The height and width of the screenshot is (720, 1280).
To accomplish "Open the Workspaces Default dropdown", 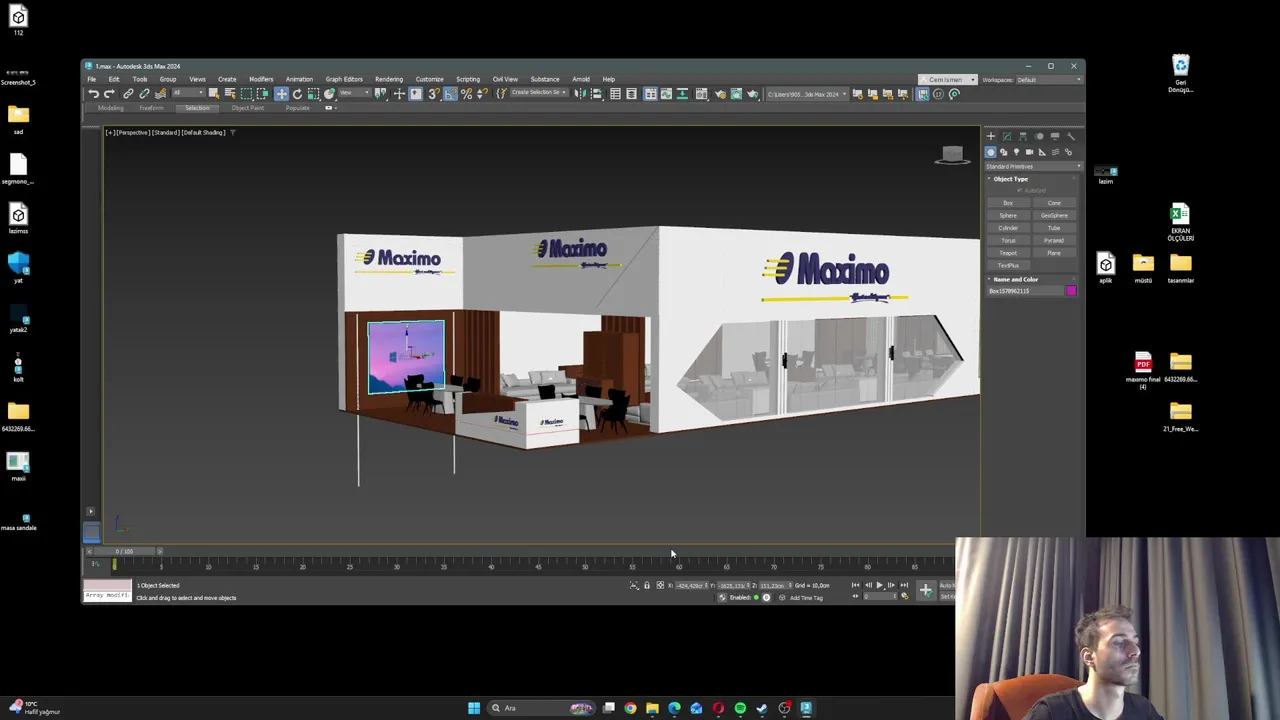I will [1048, 80].
